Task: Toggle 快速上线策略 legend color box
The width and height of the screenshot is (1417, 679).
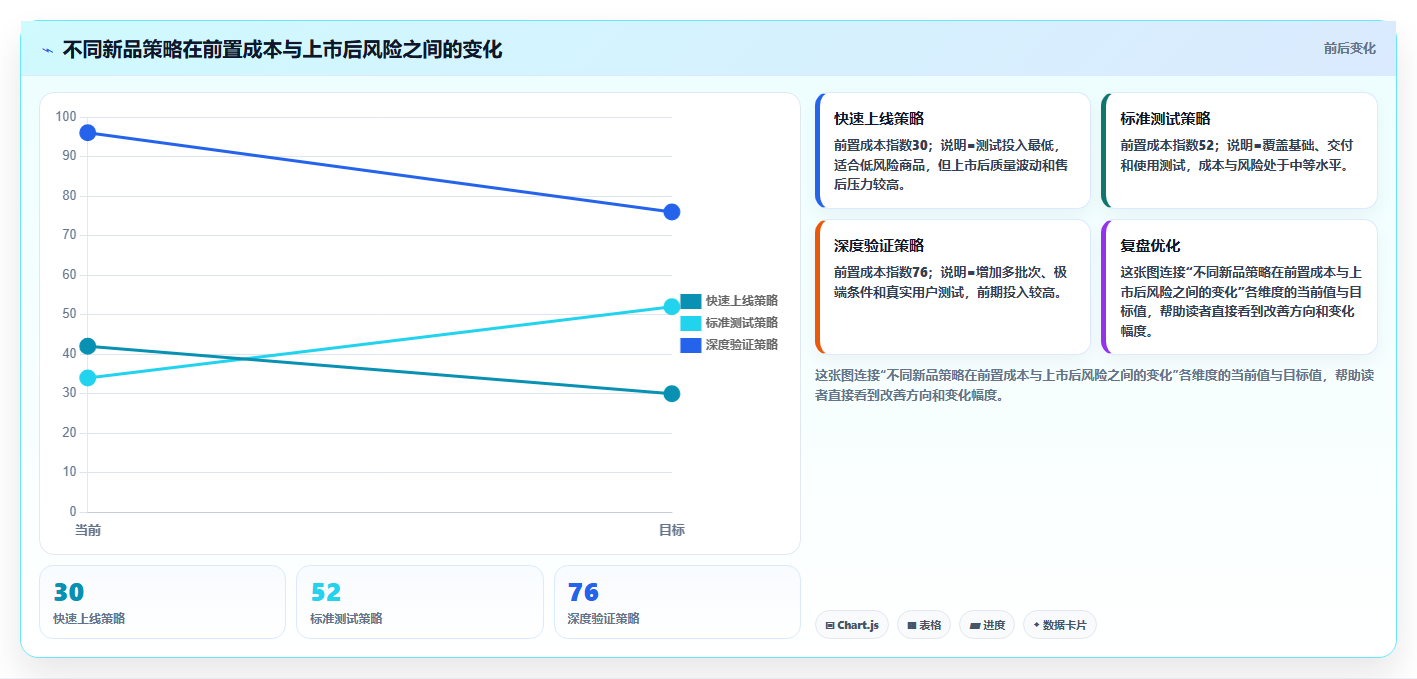Action: point(691,301)
